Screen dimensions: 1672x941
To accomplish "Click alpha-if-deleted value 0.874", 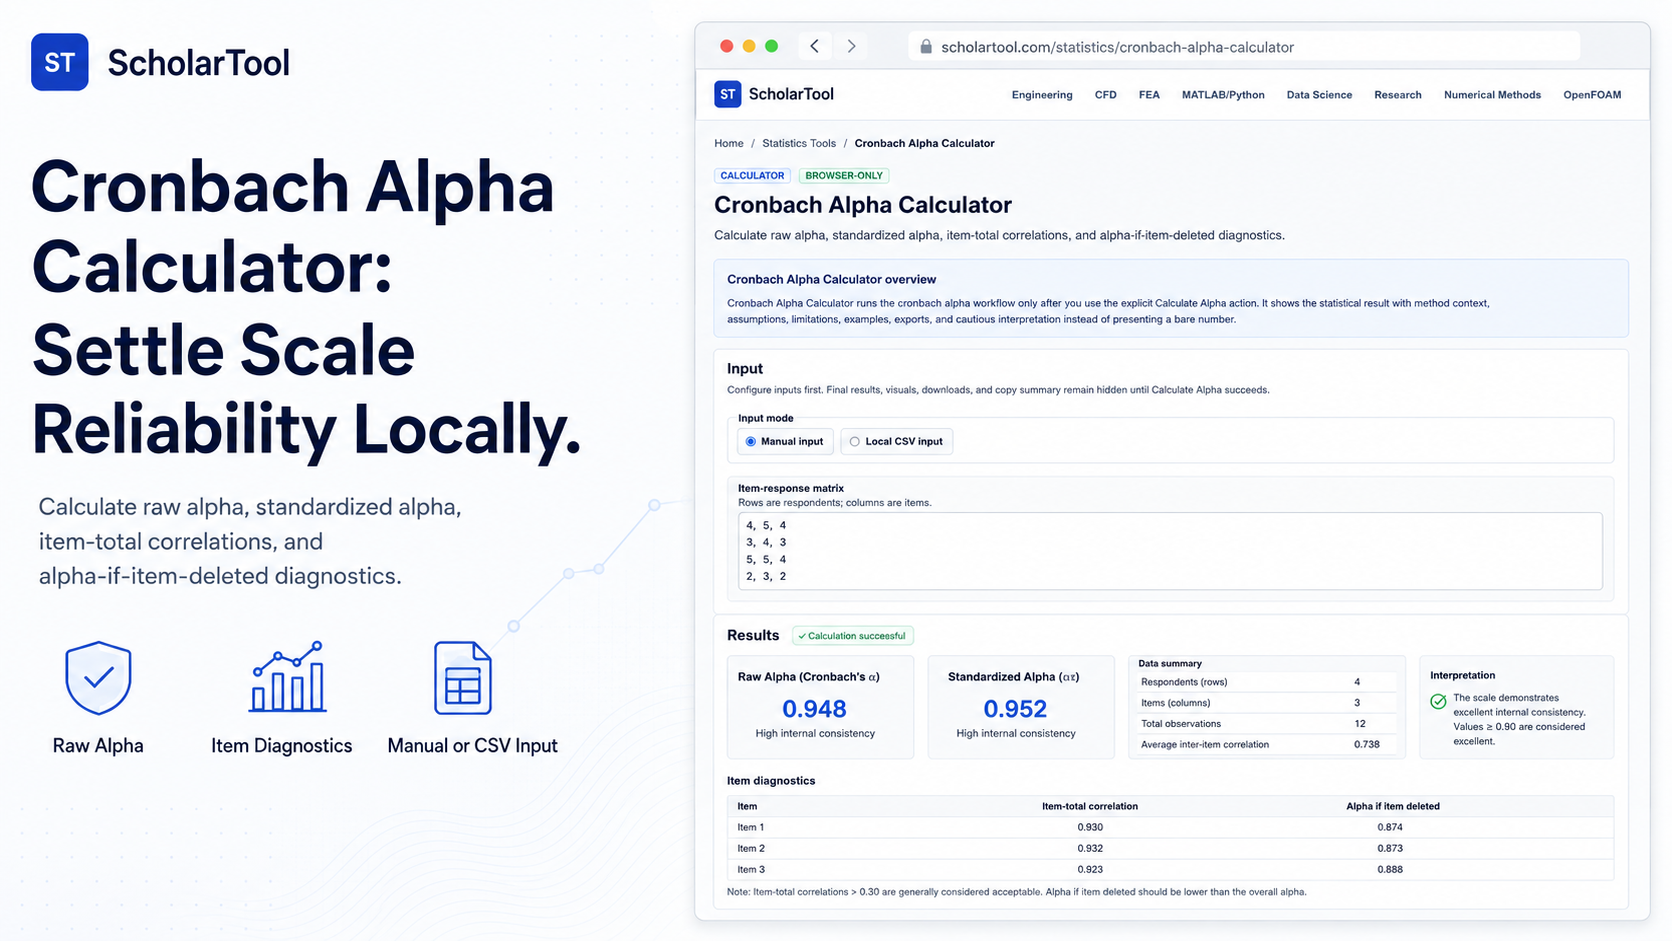I will click(1390, 828).
